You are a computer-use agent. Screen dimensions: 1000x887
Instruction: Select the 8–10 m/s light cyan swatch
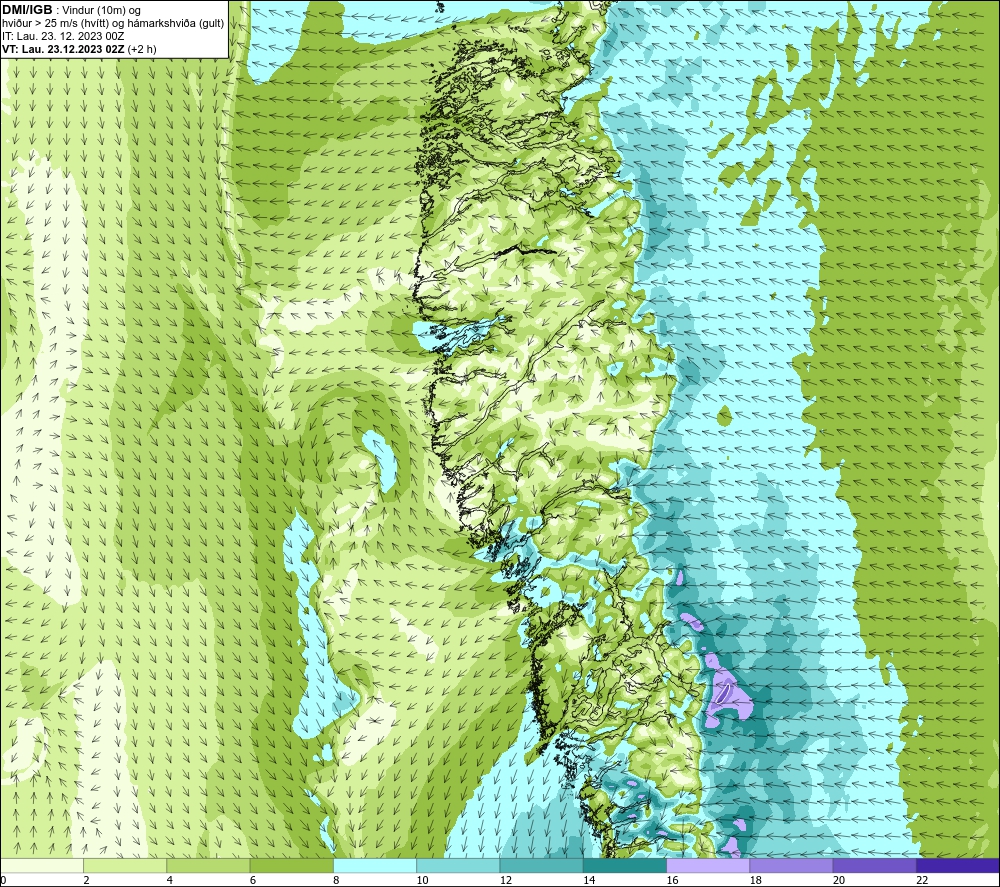[375, 865]
